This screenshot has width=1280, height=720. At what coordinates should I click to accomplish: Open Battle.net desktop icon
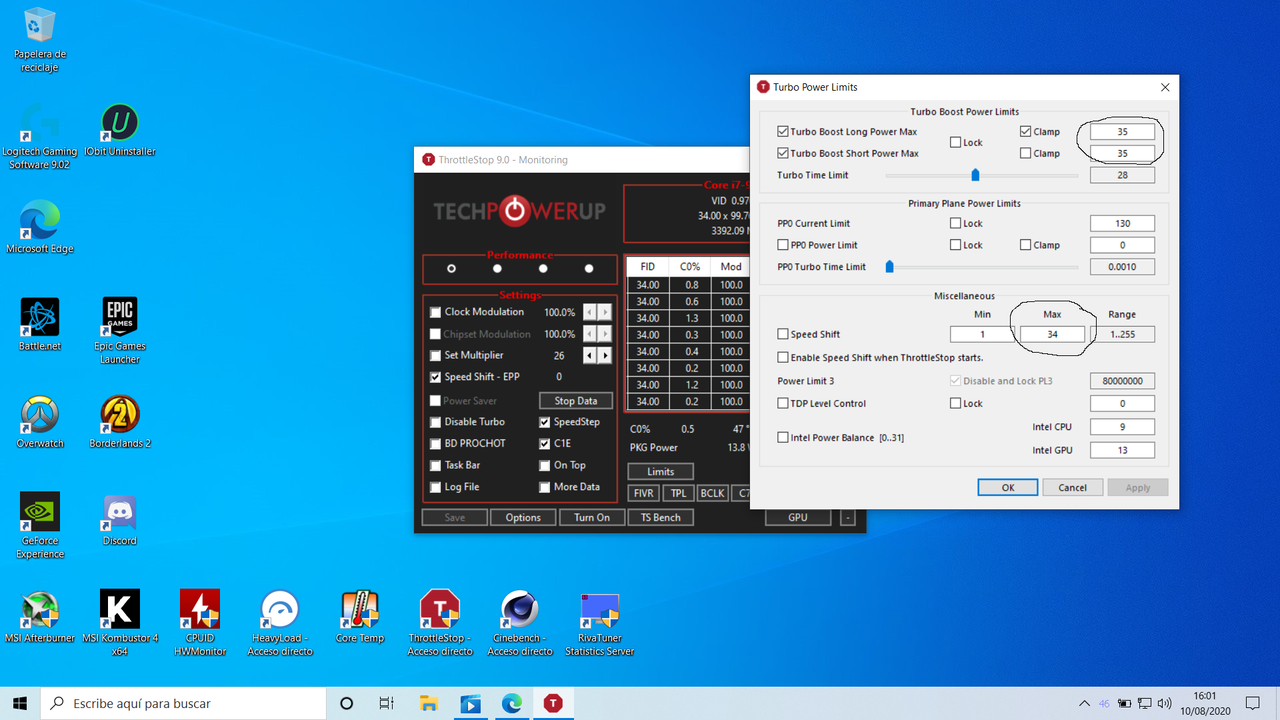[40, 325]
